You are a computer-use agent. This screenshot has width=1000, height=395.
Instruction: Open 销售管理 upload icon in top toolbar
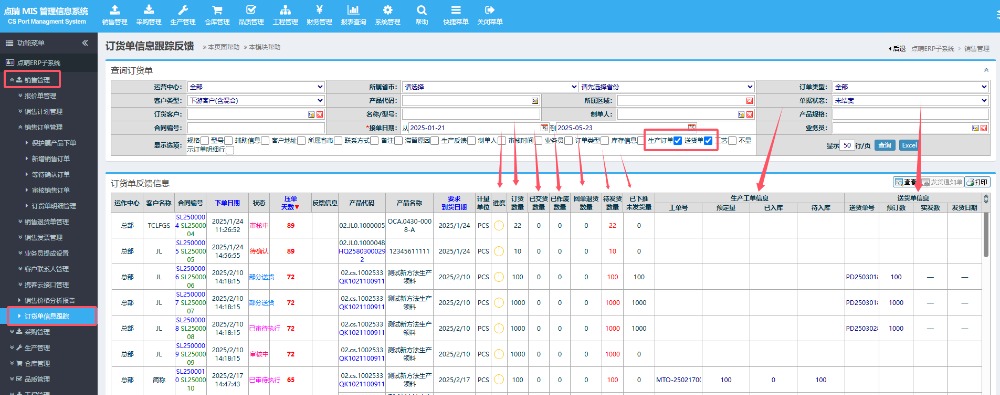pyautogui.click(x=114, y=10)
